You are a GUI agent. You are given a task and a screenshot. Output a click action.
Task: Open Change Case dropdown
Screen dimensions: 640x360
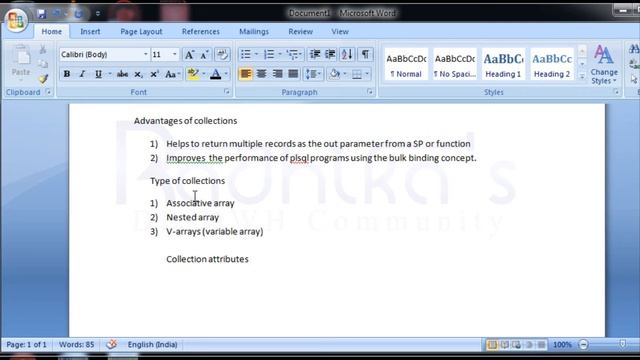click(x=173, y=74)
